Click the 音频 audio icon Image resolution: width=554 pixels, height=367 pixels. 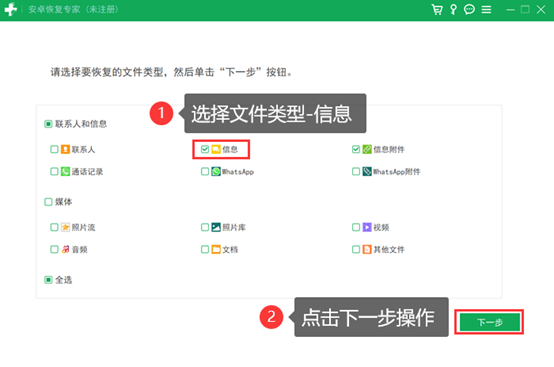click(x=65, y=249)
